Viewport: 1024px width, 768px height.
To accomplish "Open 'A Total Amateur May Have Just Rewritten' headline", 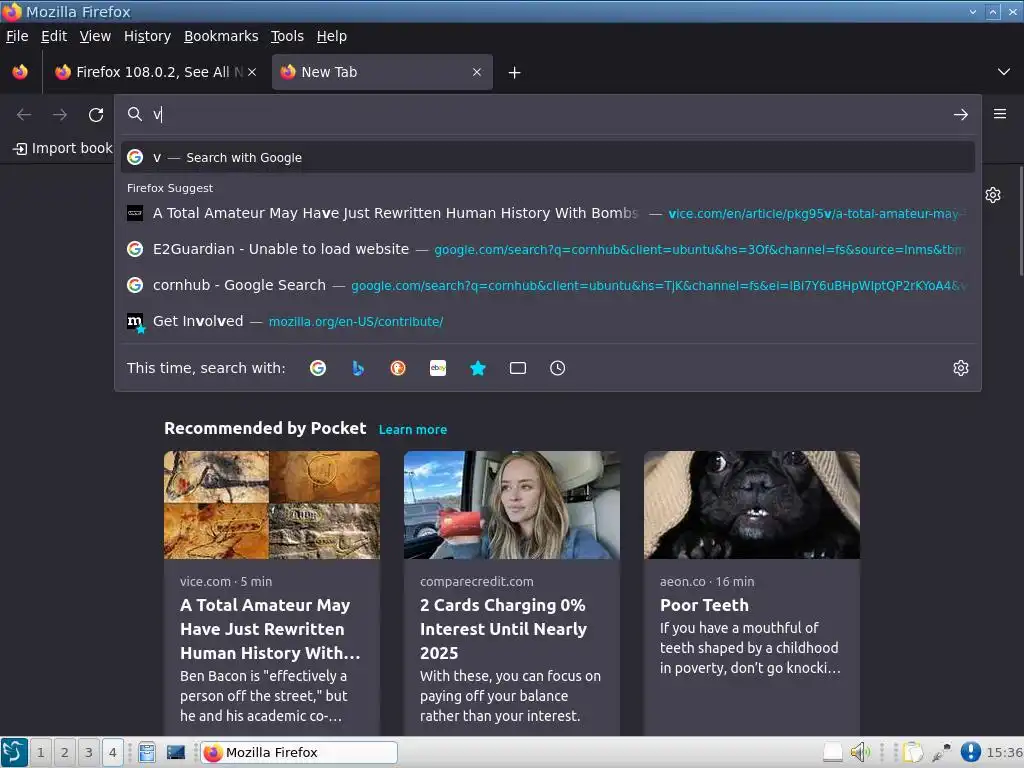I will point(270,629).
